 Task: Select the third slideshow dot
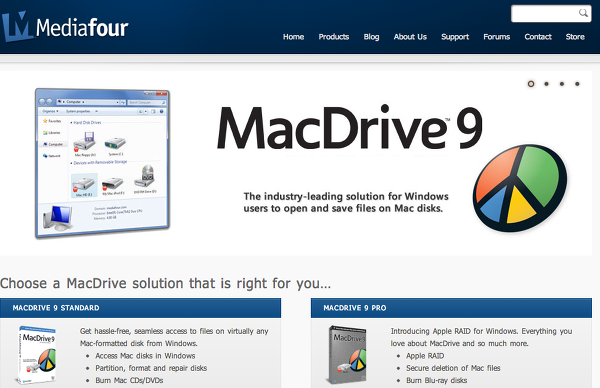pos(562,84)
